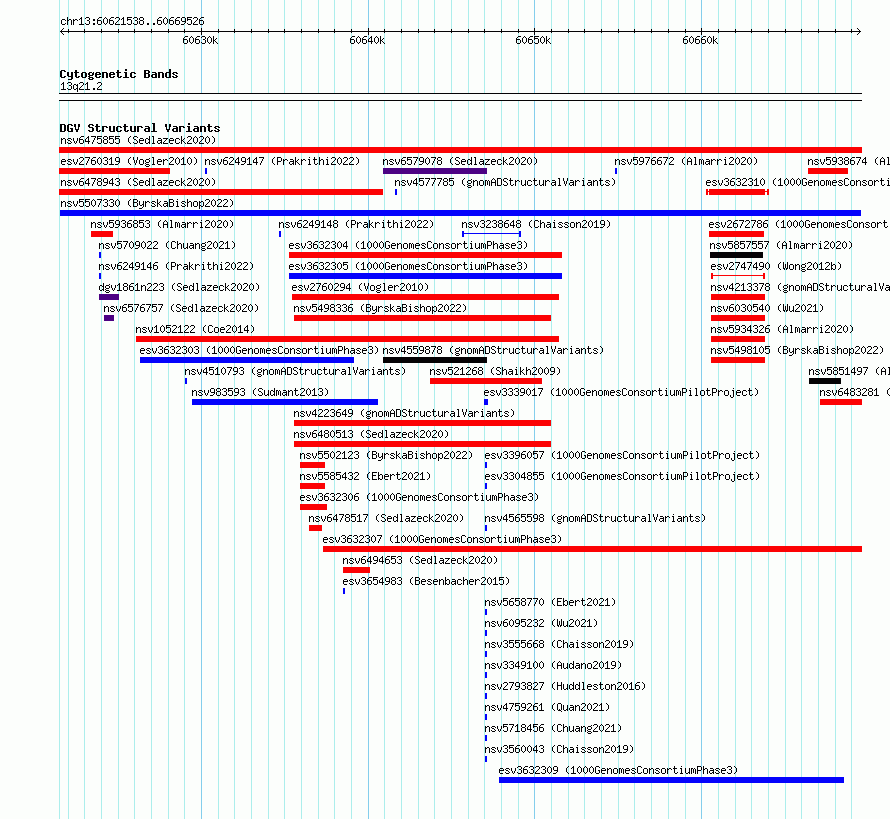Select nsv5507330 (ByrskaBishop2022) label
890x819 pixels.
147,203
